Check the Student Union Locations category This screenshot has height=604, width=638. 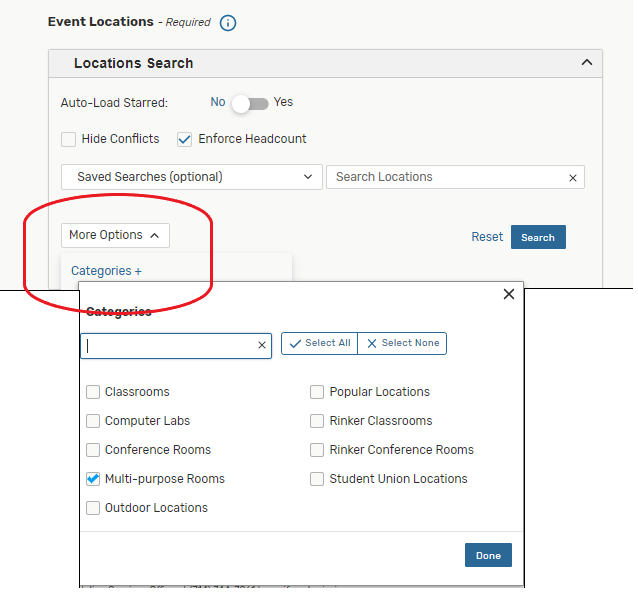click(317, 479)
